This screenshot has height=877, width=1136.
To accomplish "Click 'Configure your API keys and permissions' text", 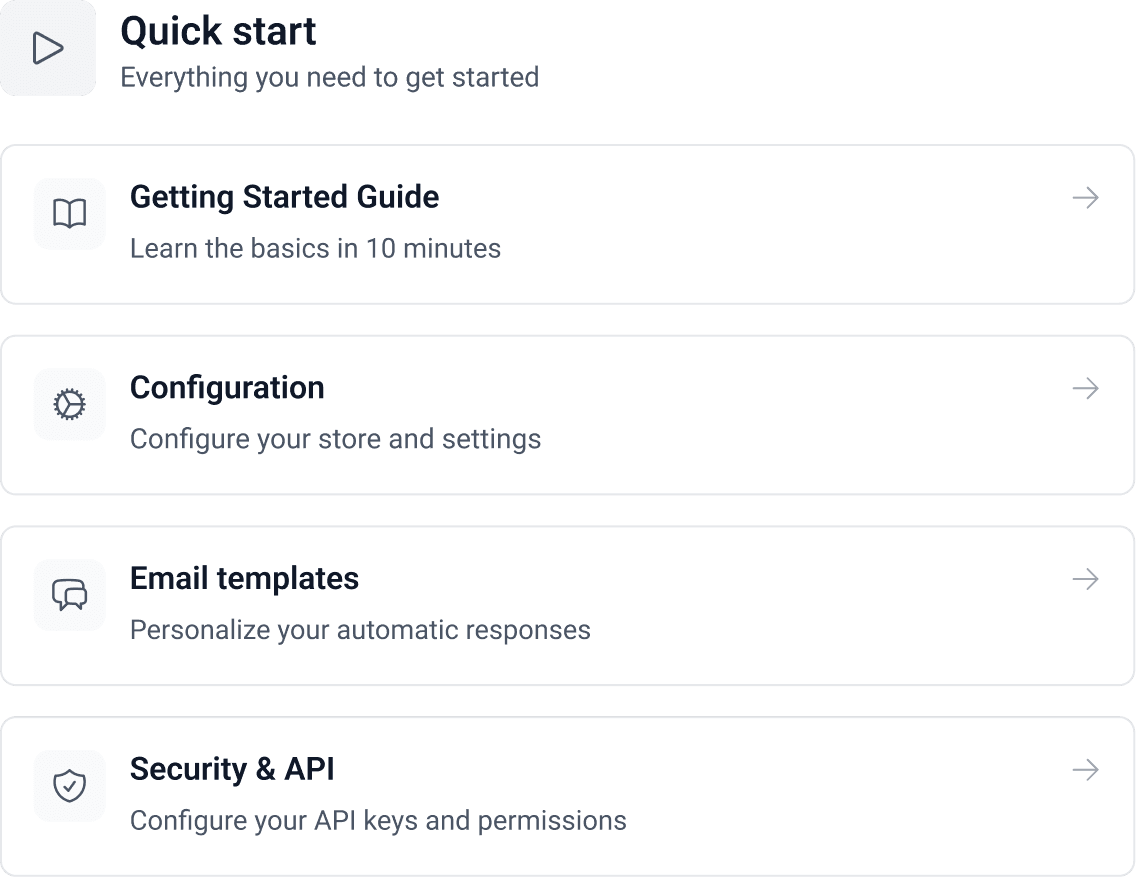I will tap(378, 821).
